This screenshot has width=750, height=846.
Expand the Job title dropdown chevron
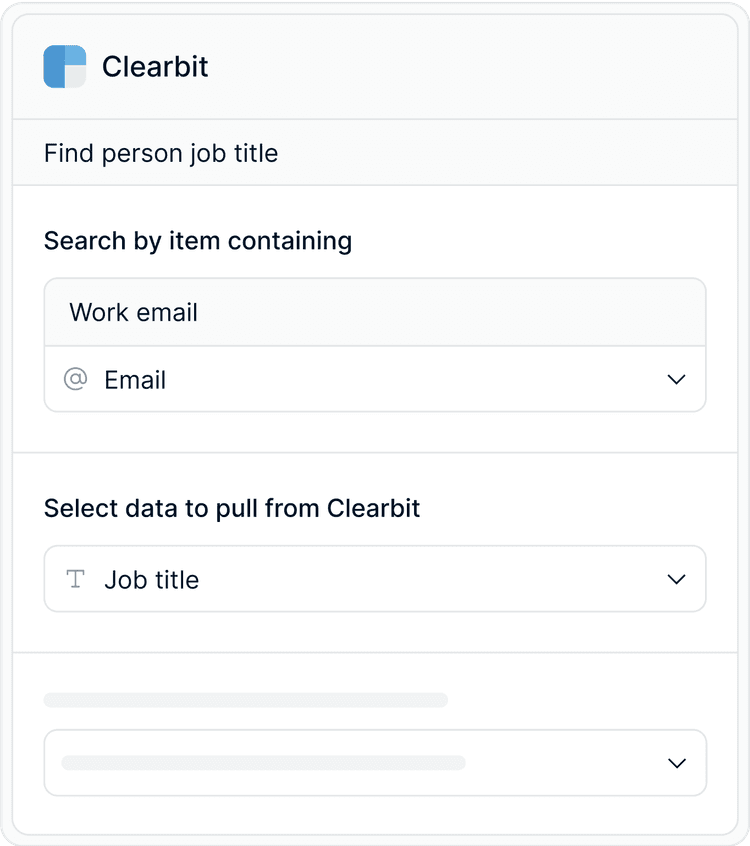coord(676,579)
